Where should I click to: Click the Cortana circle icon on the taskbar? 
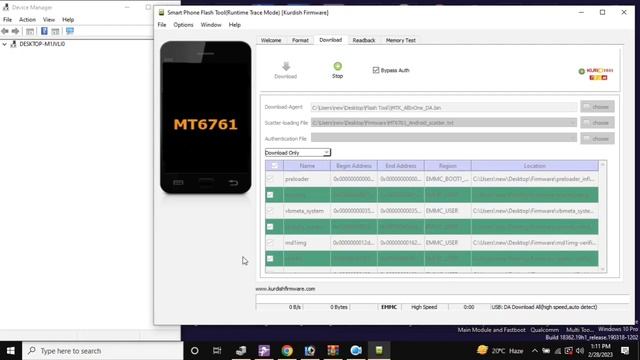click(195, 351)
